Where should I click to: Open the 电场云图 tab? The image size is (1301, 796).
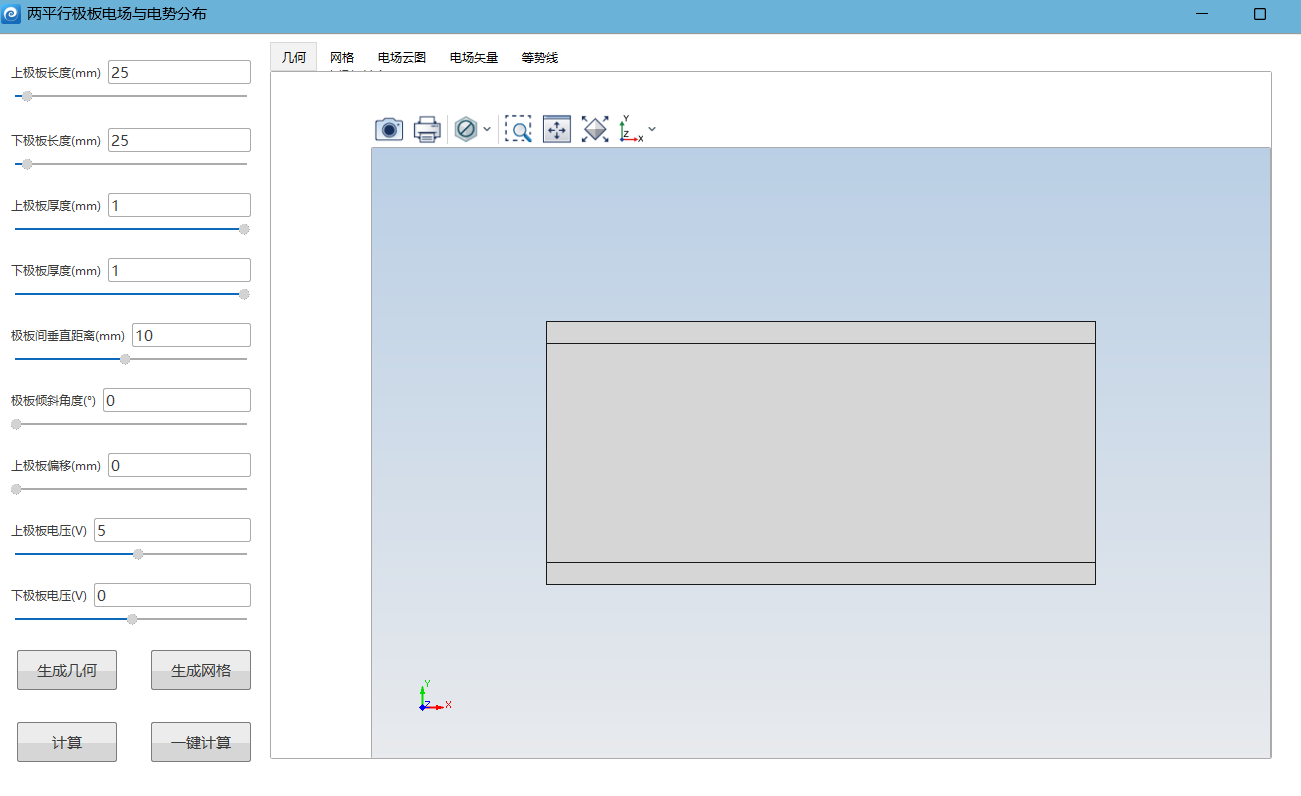point(402,57)
